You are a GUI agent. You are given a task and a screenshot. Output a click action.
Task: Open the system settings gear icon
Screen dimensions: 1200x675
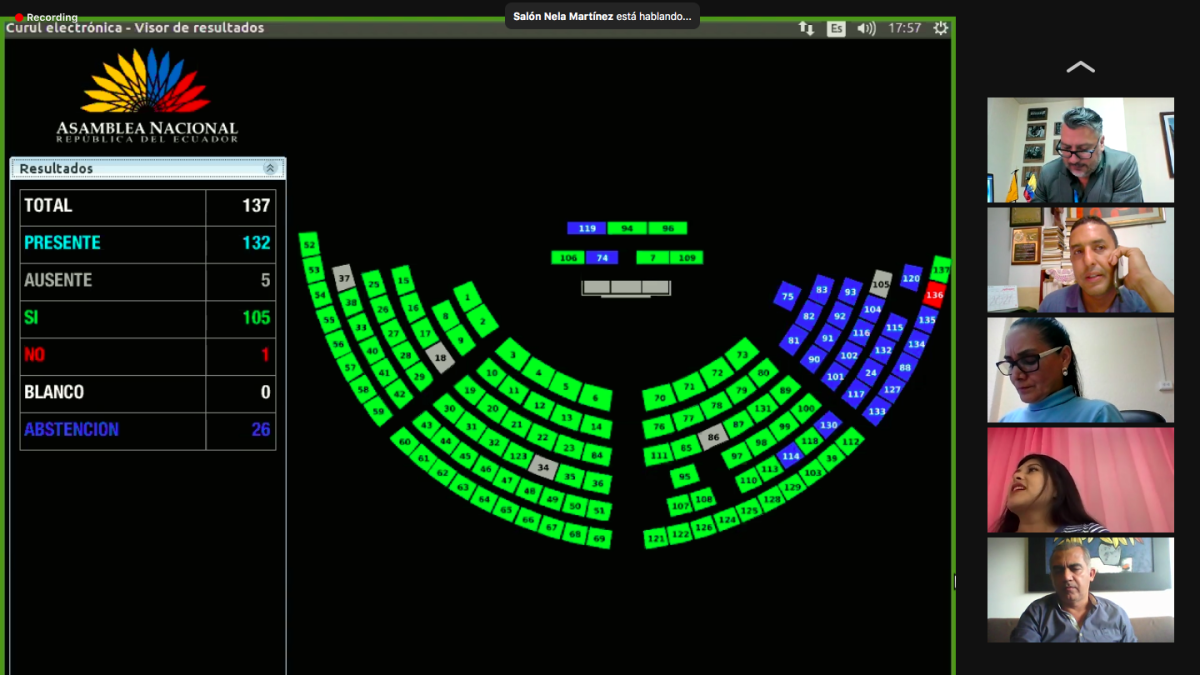click(940, 28)
